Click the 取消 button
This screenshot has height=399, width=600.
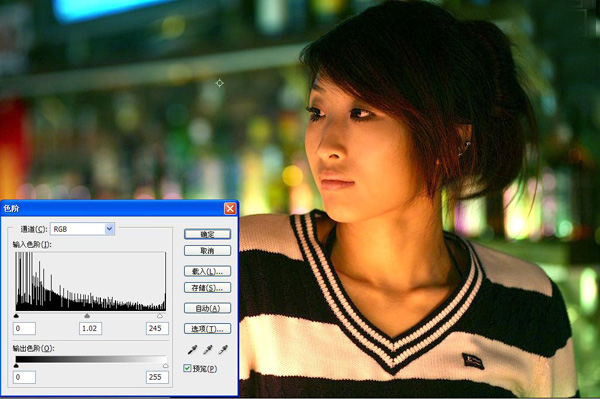click(207, 251)
